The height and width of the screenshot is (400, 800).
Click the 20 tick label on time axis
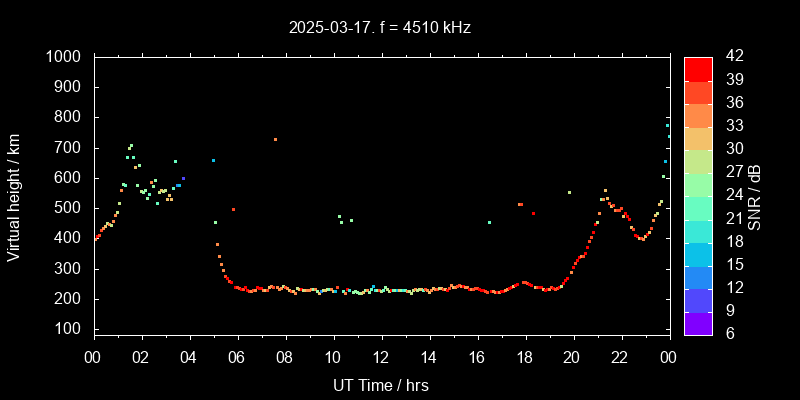[573, 357]
